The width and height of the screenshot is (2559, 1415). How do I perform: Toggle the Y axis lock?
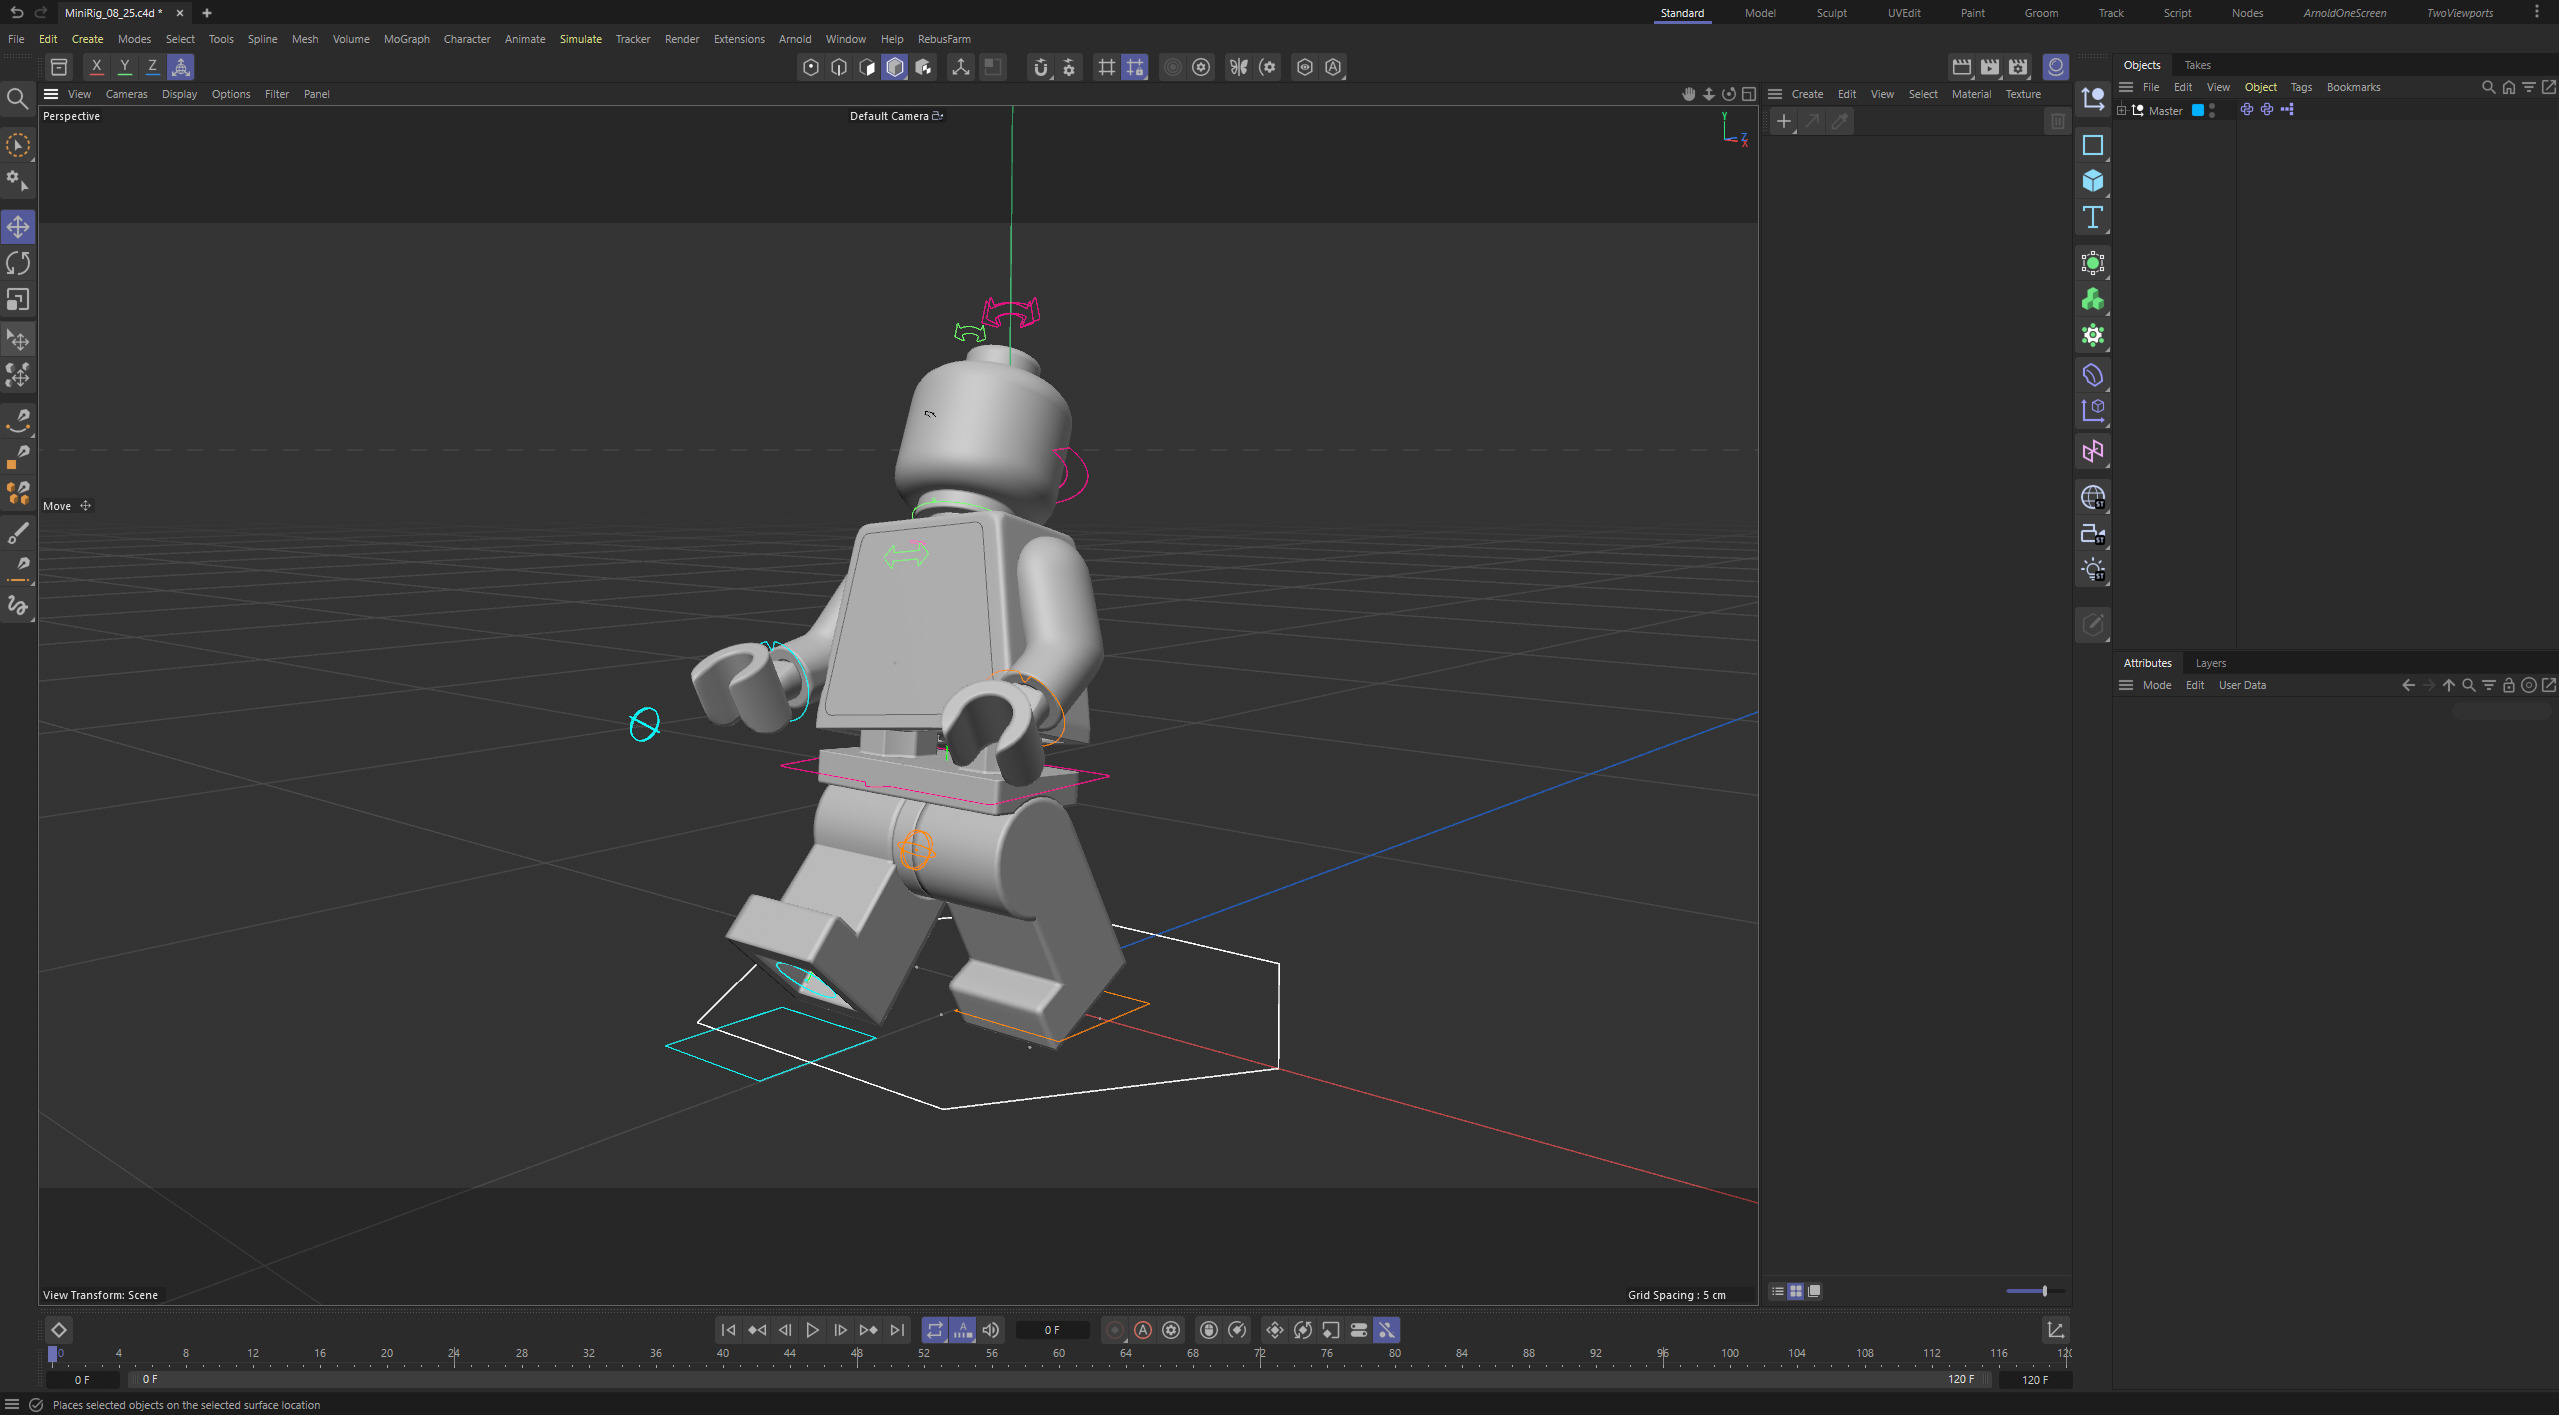[124, 67]
